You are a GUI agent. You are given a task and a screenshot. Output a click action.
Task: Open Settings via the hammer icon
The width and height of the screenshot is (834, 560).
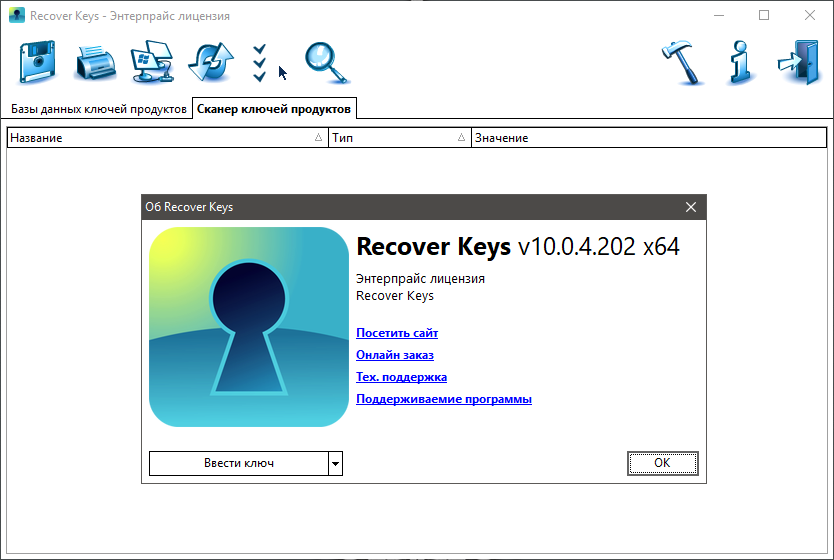[683, 63]
